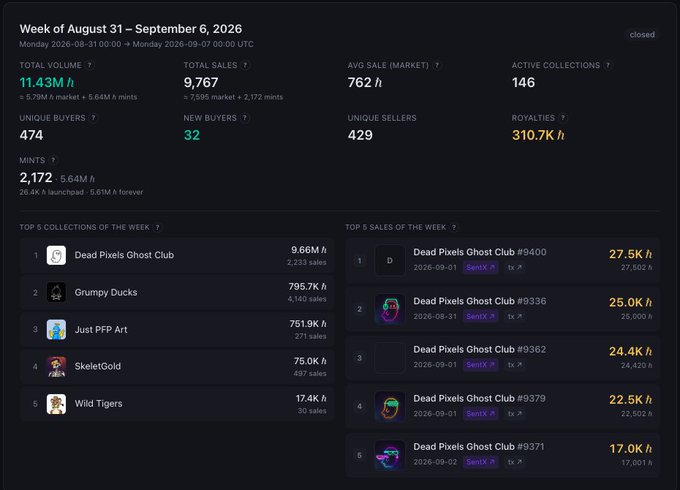
Task: Click the help icon next to New Buyers
Action: click(x=245, y=118)
